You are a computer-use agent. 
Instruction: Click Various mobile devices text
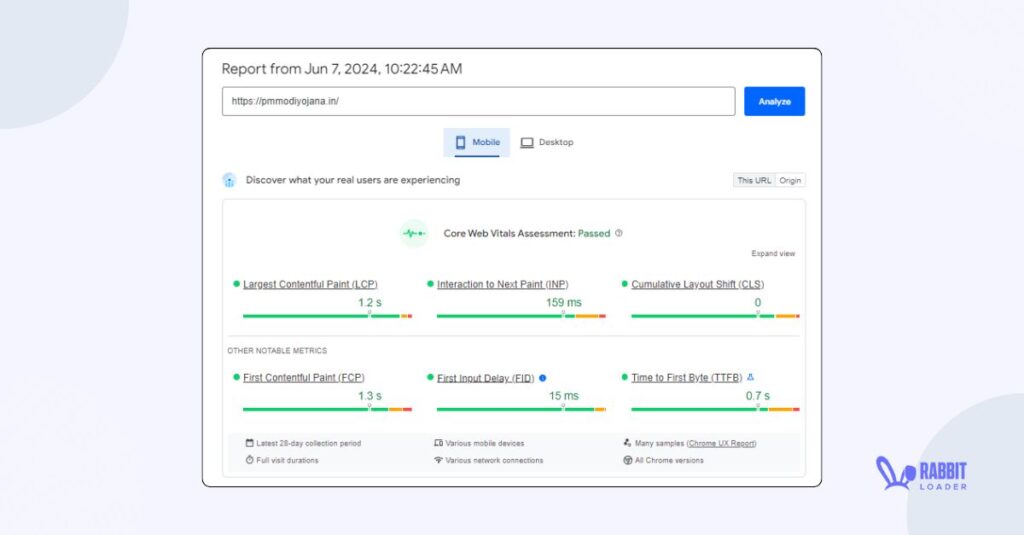coord(485,444)
